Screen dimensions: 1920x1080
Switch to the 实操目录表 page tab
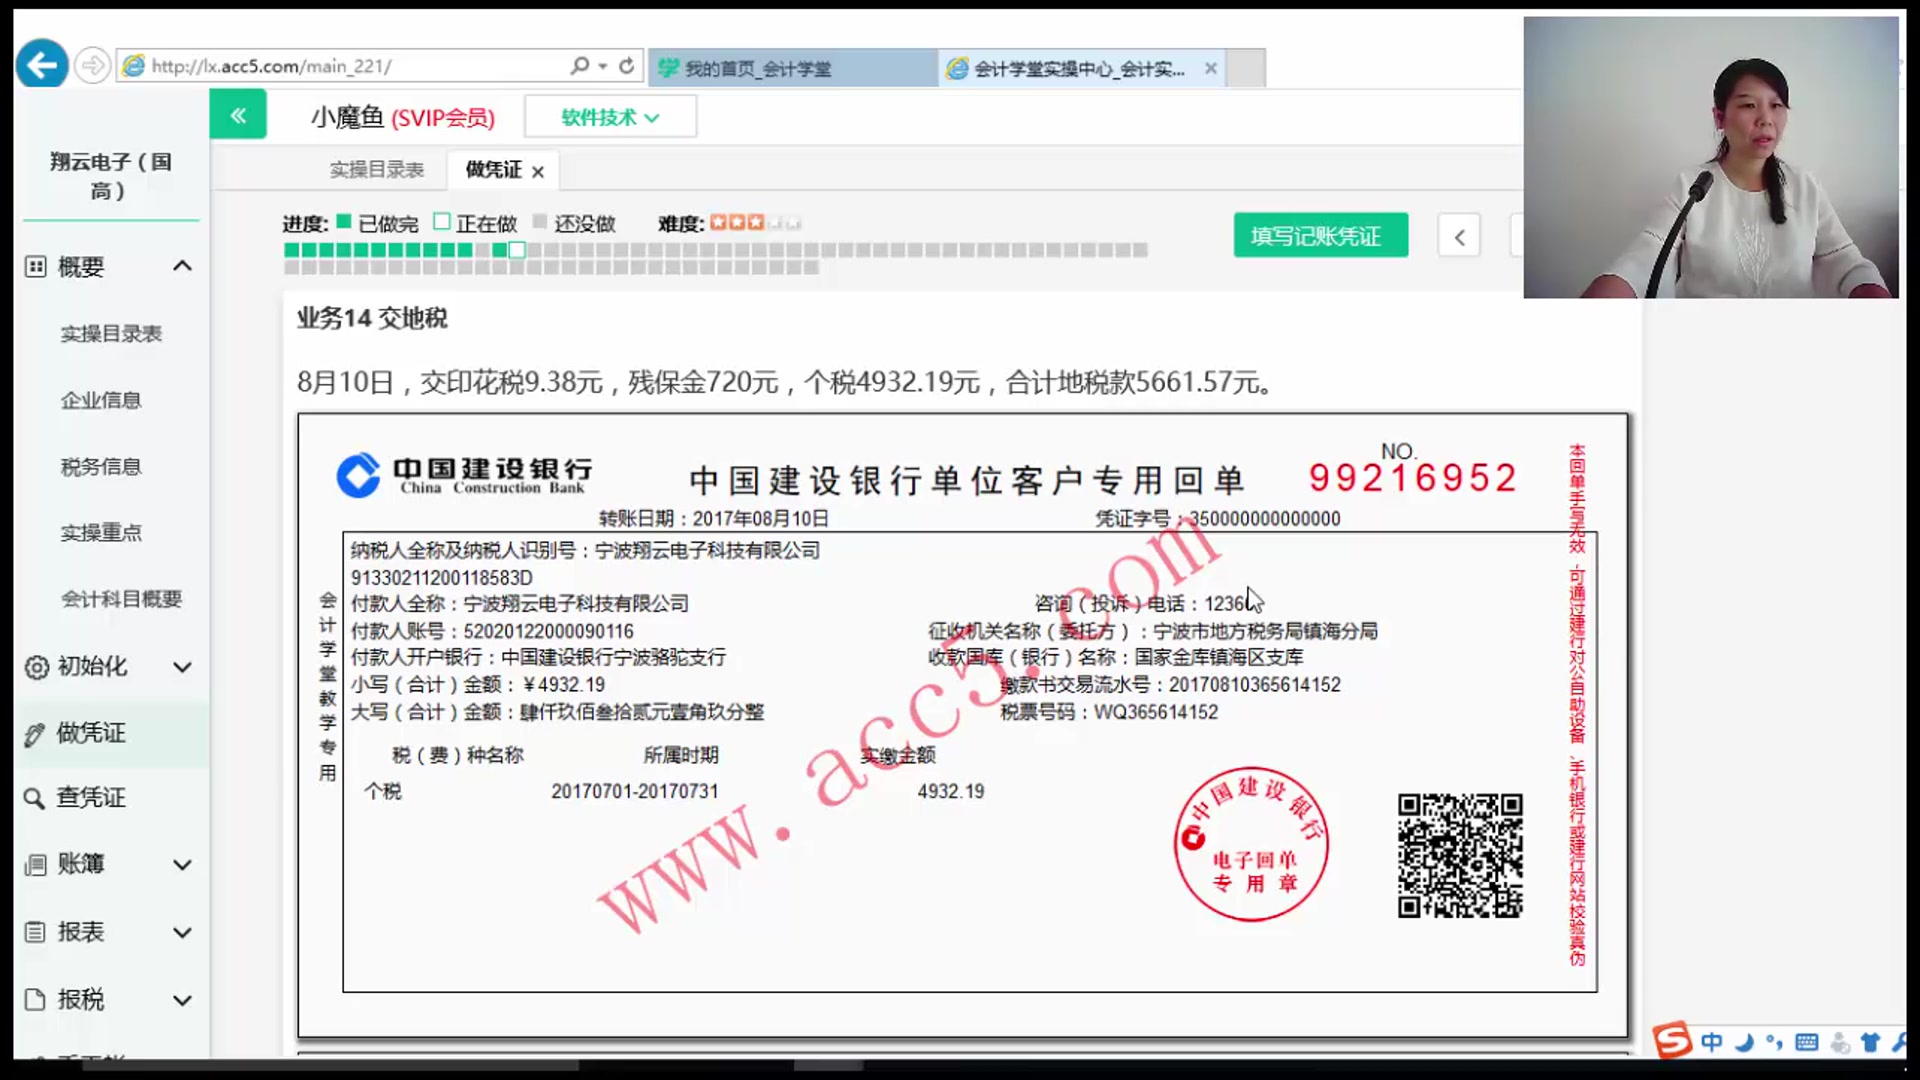377,170
